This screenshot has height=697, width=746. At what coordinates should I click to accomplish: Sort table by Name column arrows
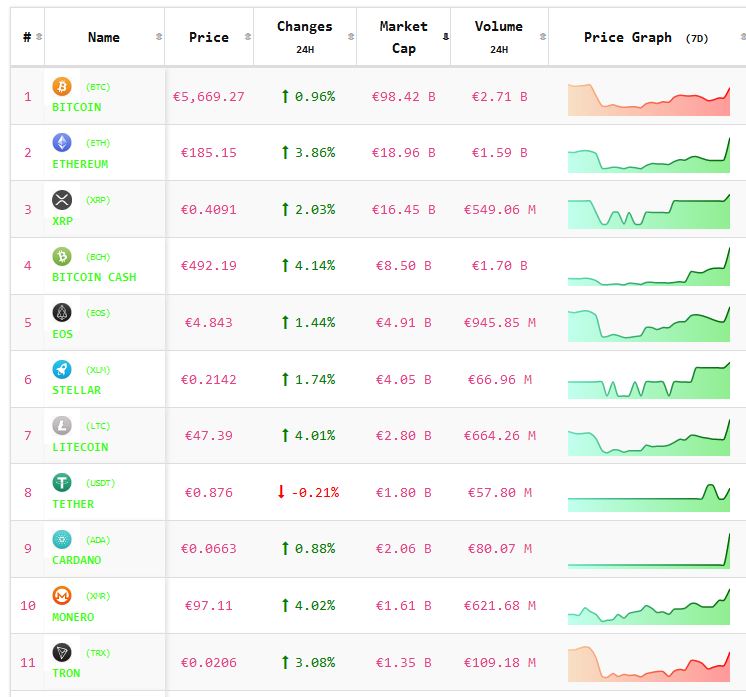tap(159, 37)
